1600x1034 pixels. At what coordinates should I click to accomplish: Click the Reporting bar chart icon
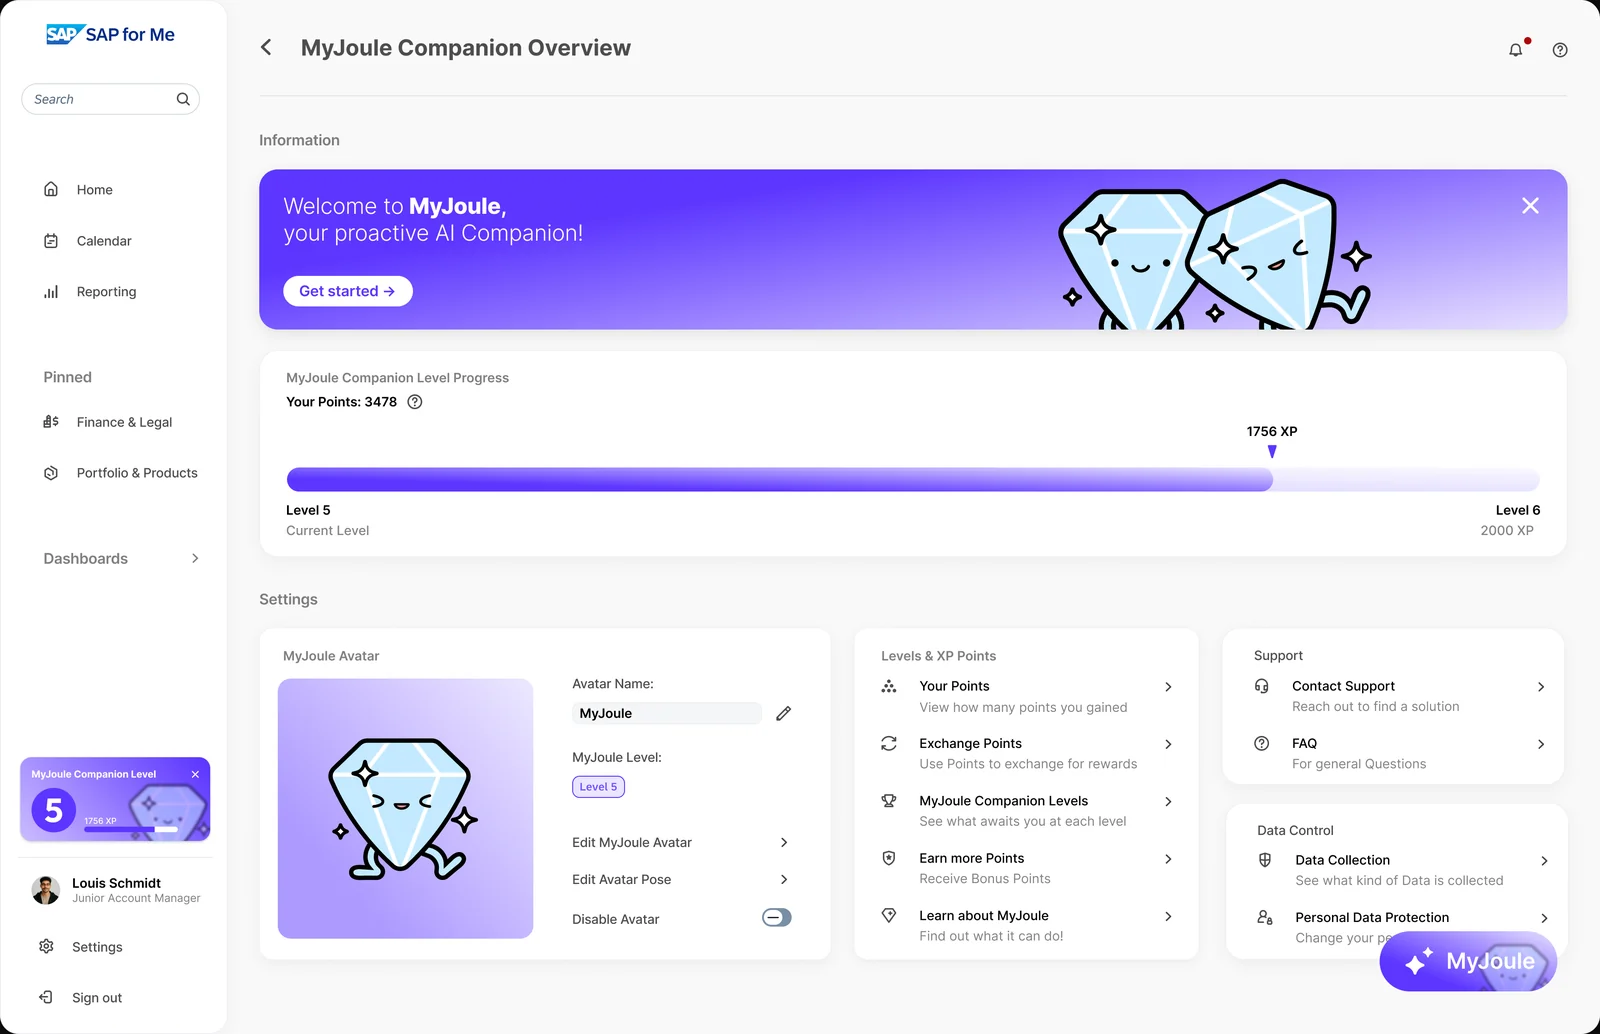pyautogui.click(x=51, y=291)
